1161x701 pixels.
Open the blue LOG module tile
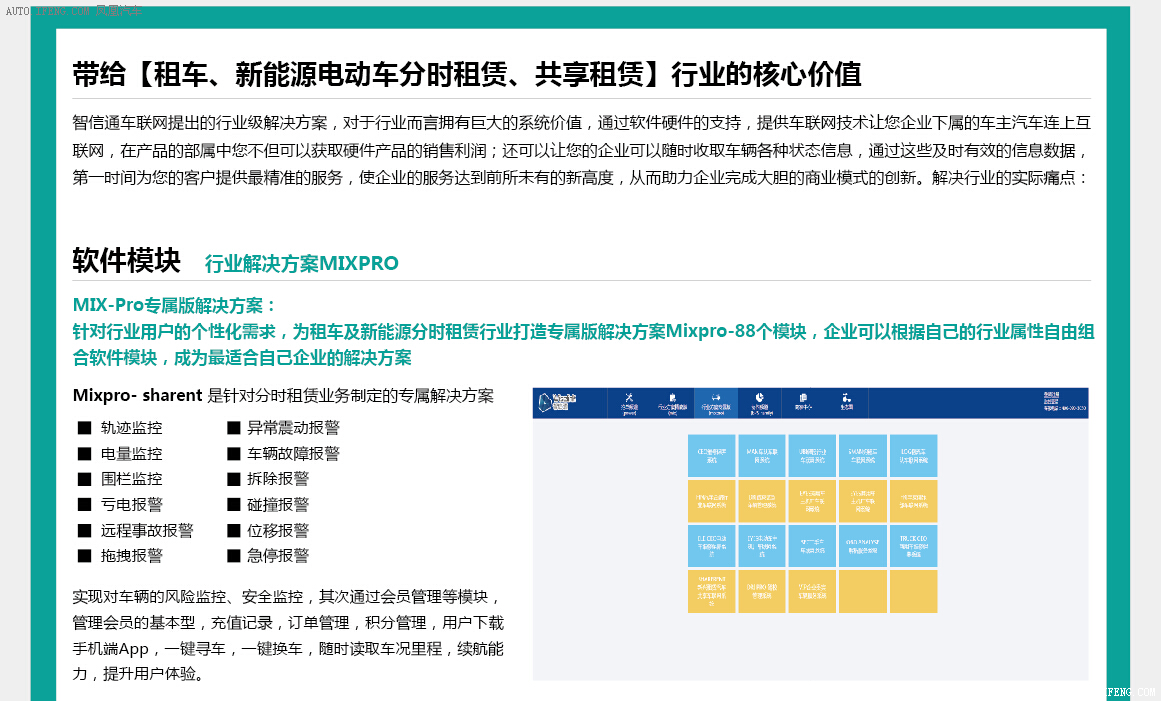(x=913, y=455)
